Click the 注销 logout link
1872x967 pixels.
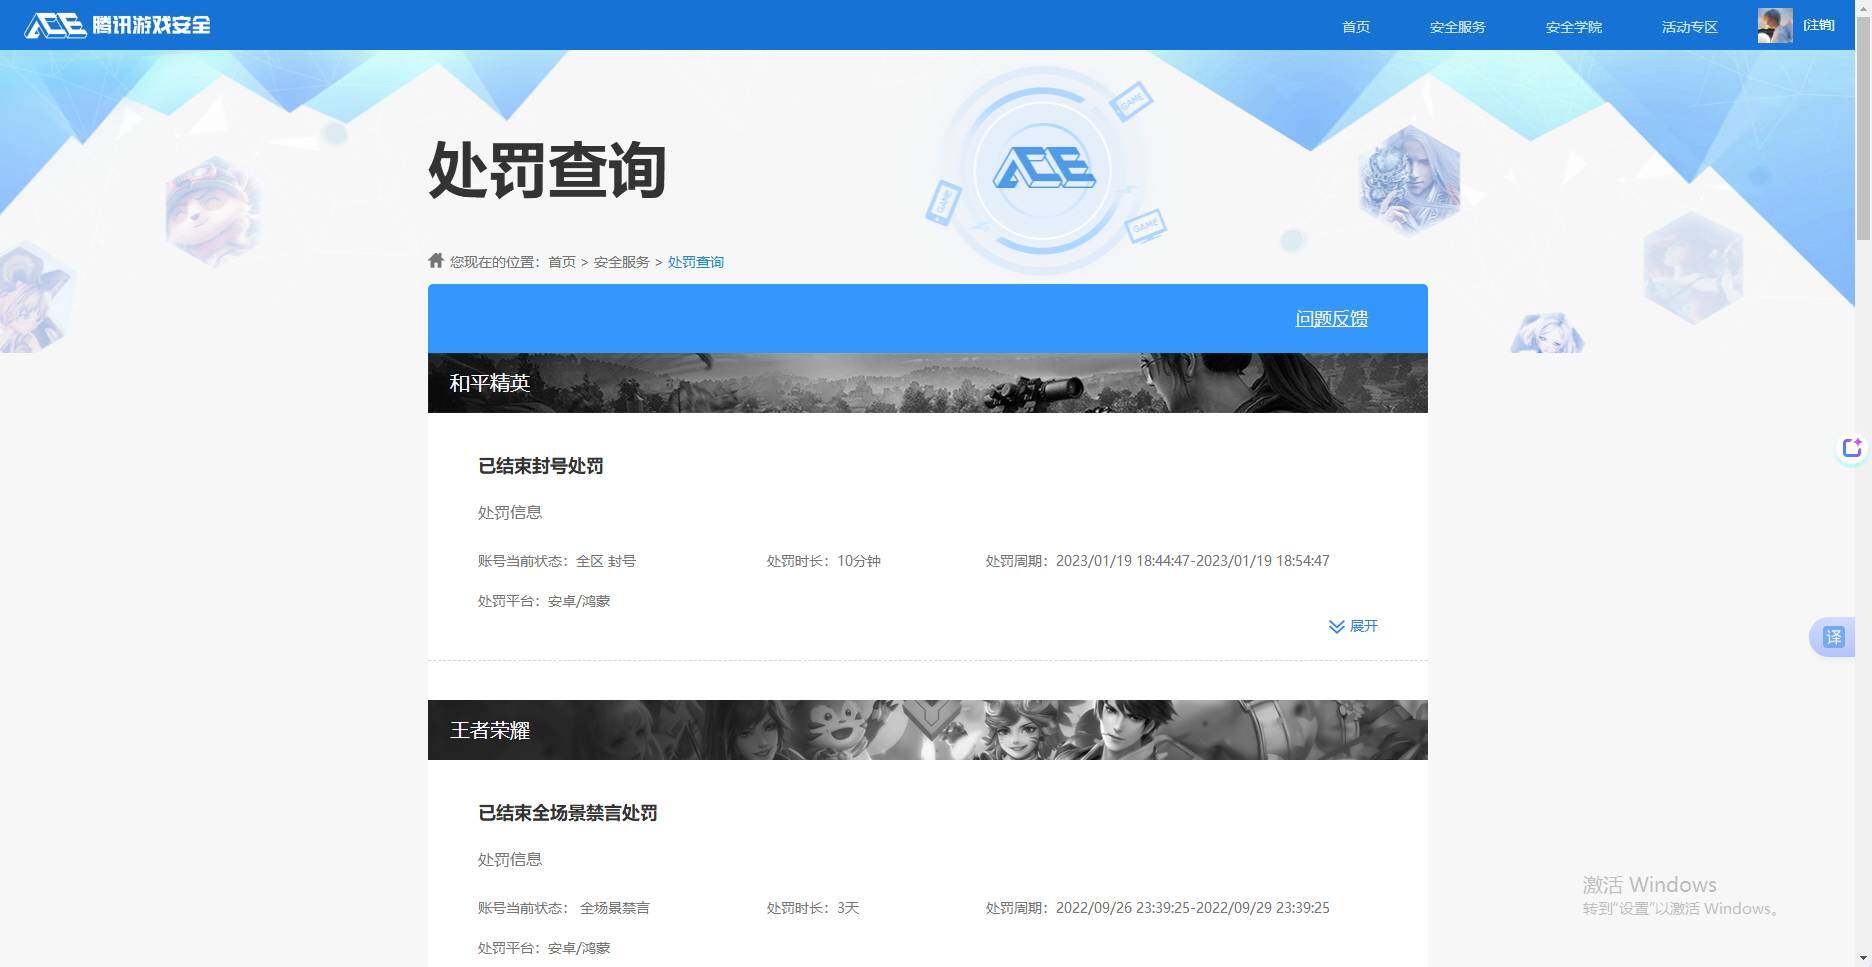pyautogui.click(x=1819, y=25)
